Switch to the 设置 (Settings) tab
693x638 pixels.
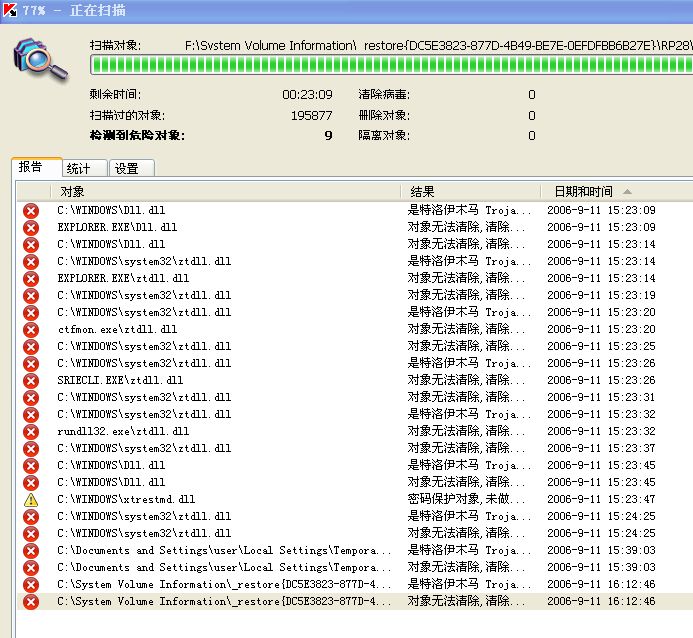coord(132,168)
